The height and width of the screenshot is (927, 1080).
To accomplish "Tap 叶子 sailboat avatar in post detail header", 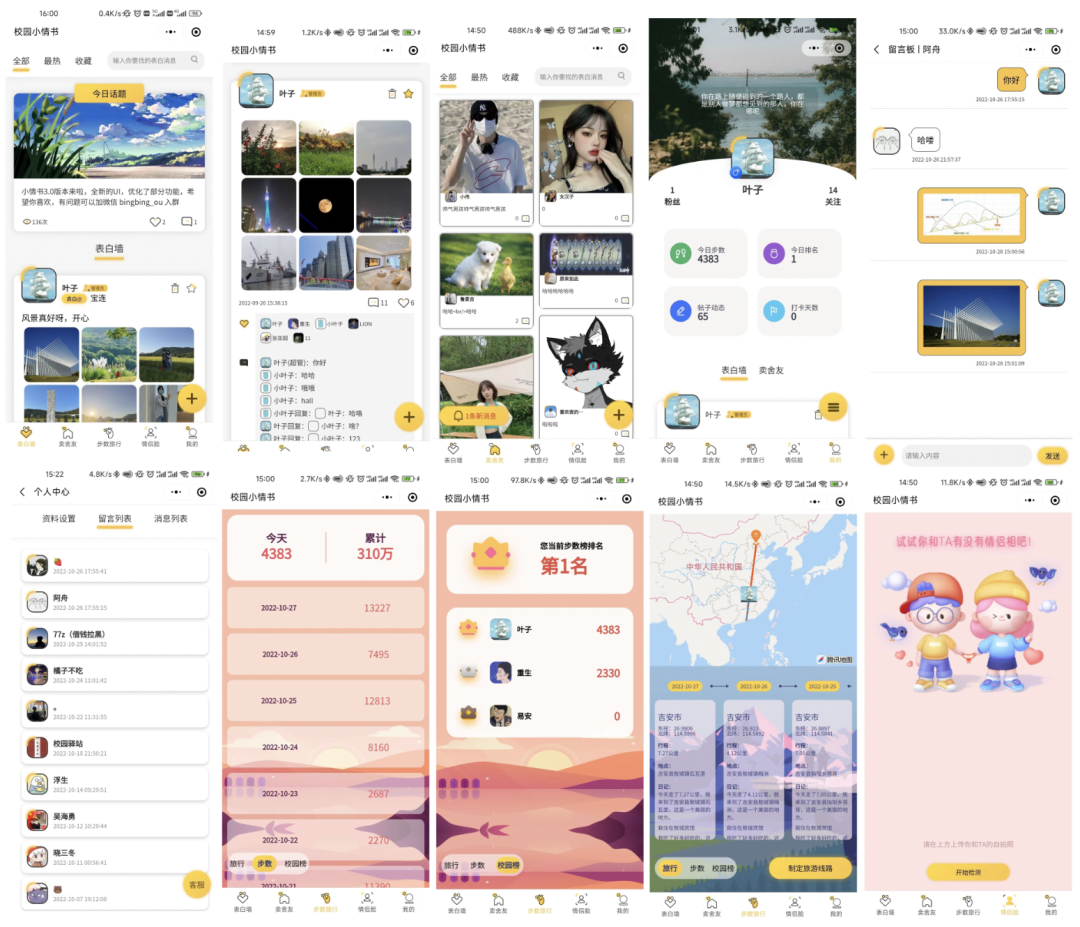I will (x=256, y=92).
